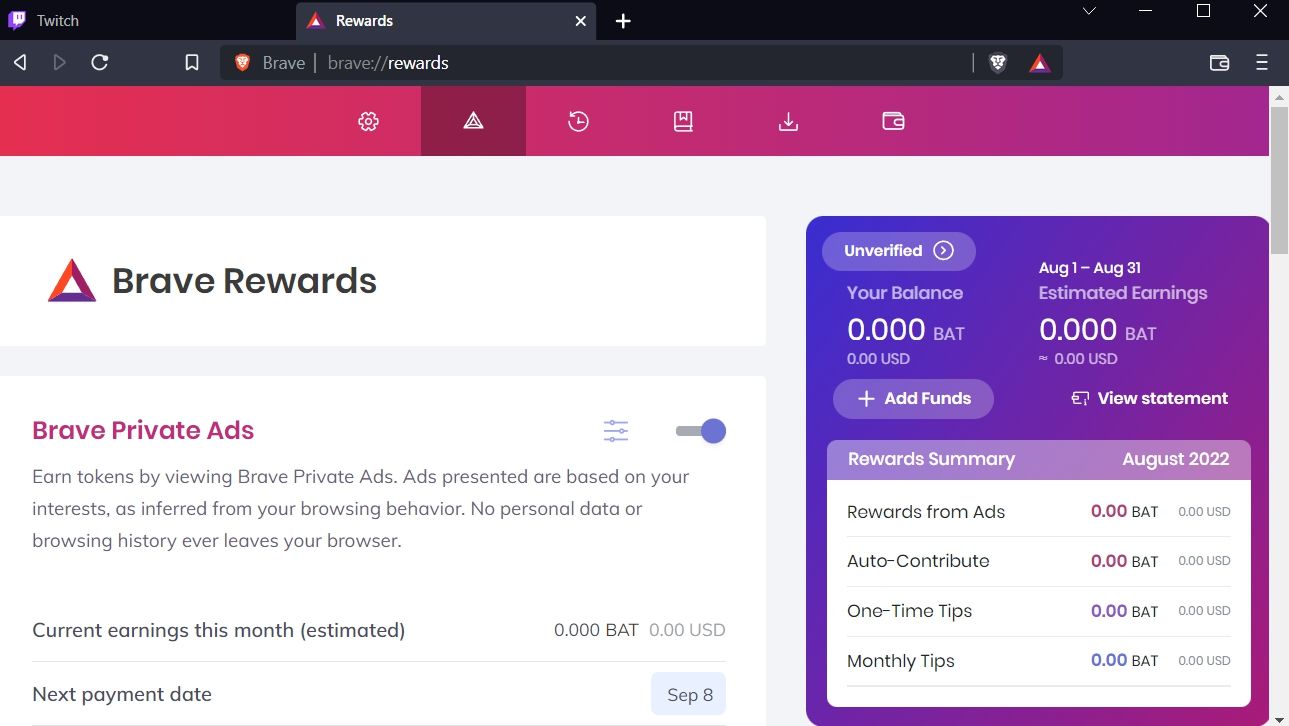Open the Downloads icon in the pink toolbar

[x=788, y=121]
